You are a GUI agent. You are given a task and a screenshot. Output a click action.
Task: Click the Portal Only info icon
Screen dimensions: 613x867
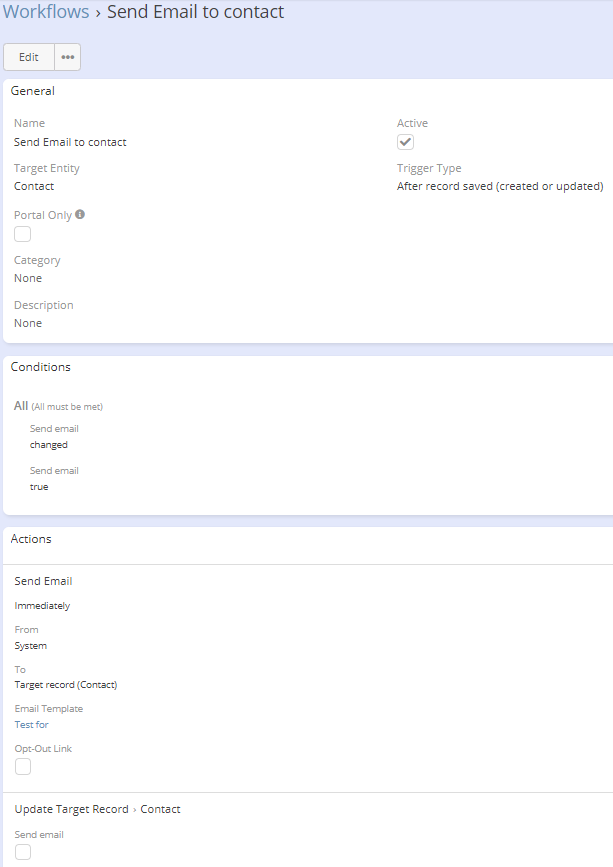[80, 214]
